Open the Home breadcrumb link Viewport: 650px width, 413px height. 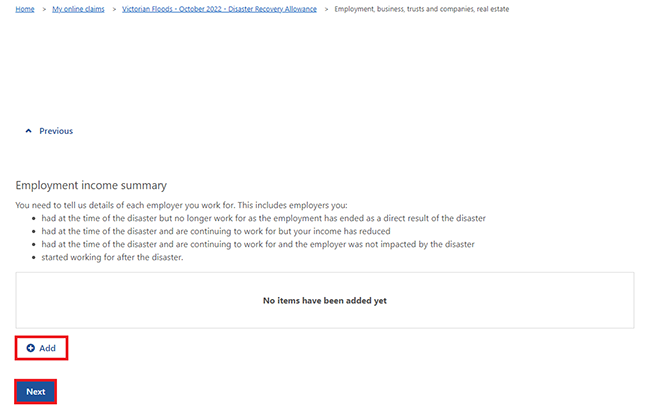tap(25, 9)
